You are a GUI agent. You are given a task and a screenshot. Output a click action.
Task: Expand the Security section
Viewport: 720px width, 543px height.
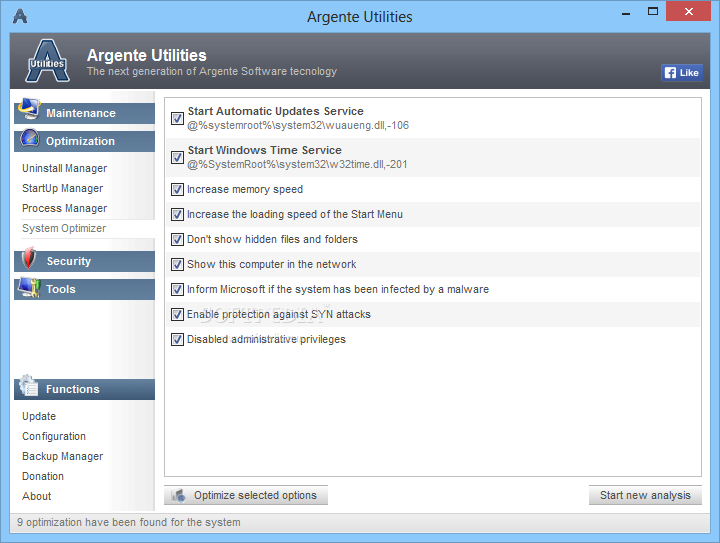[x=84, y=261]
